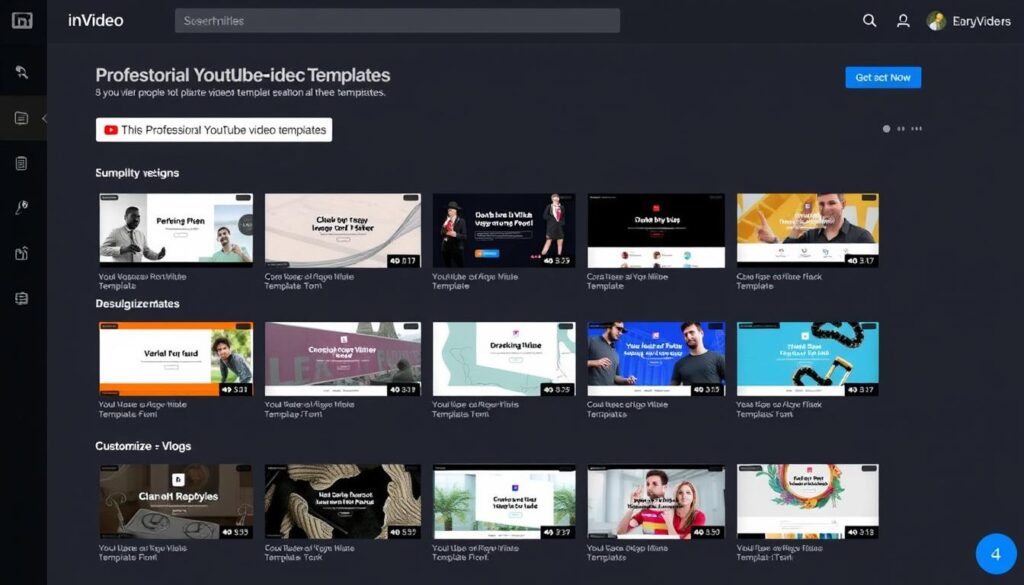The width and height of the screenshot is (1024, 585).
Task: Click the caption under the floral wreath template
Action: (x=779, y=552)
